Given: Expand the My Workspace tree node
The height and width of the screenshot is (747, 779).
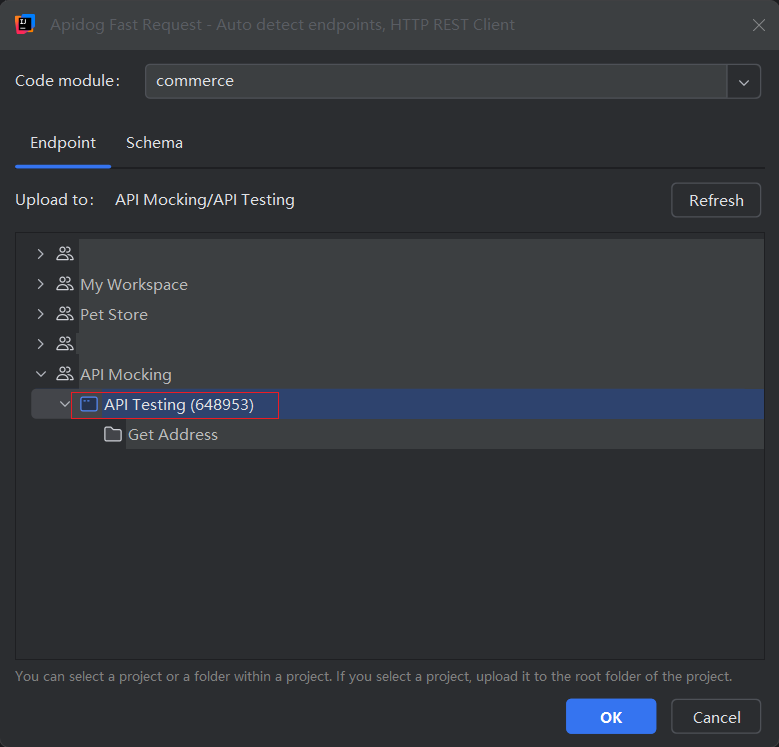Looking at the screenshot, I should (41, 284).
